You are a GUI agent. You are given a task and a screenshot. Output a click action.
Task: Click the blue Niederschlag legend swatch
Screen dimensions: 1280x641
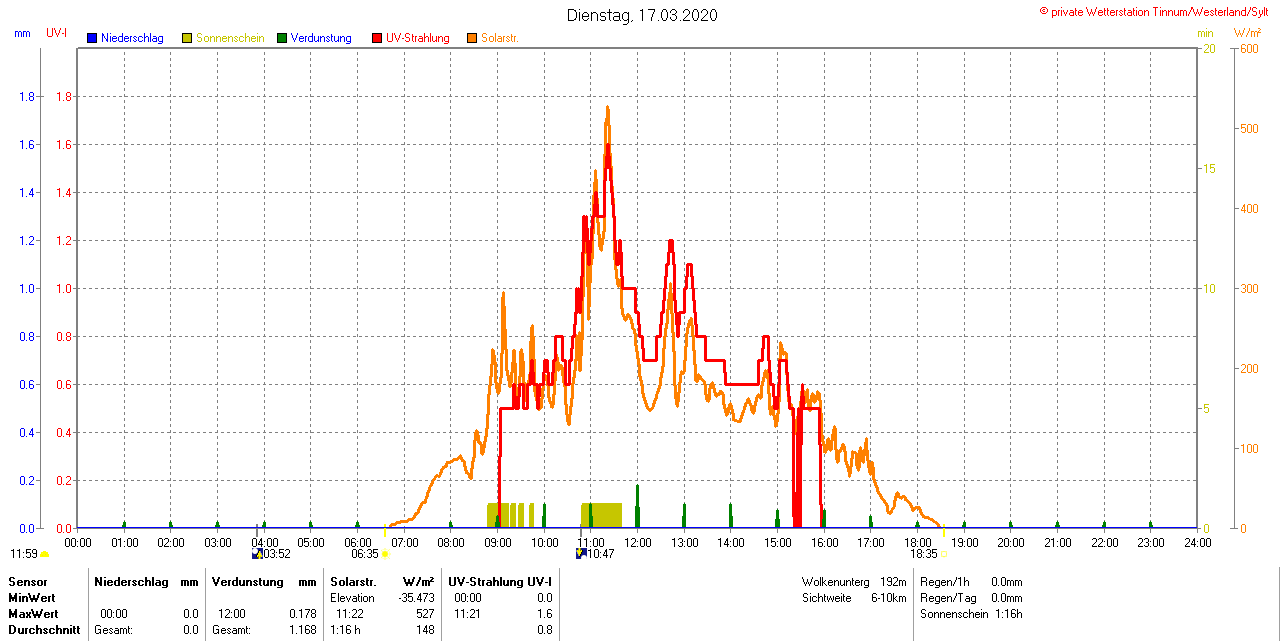point(92,38)
